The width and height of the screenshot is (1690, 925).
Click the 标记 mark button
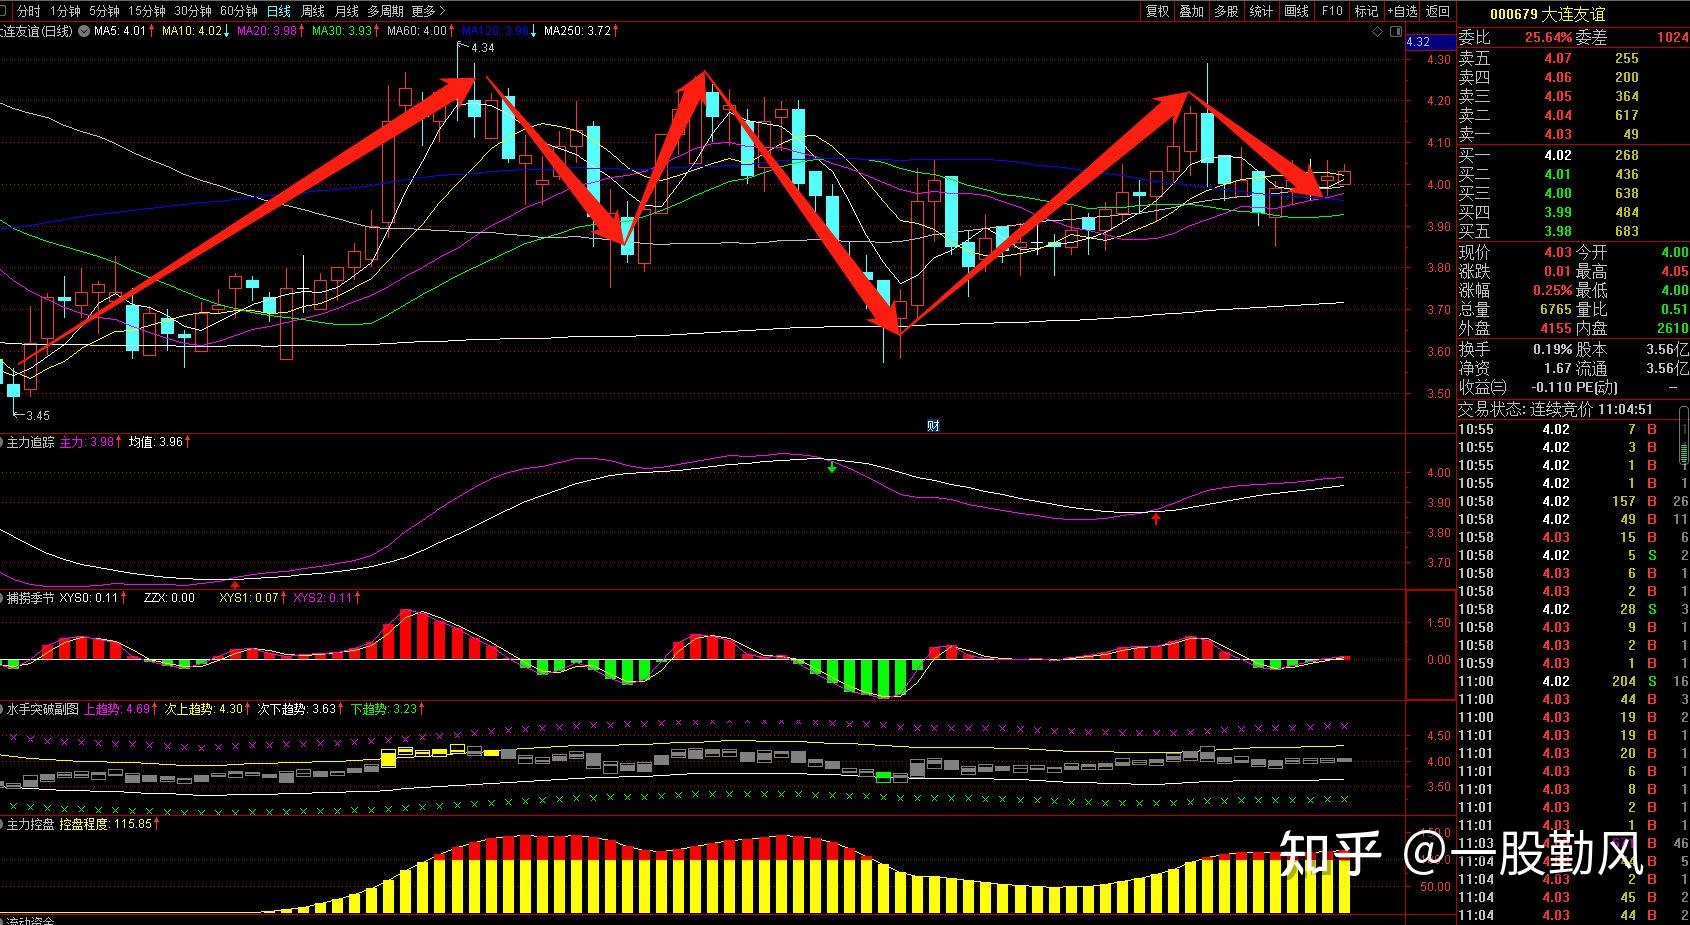[x=1366, y=11]
